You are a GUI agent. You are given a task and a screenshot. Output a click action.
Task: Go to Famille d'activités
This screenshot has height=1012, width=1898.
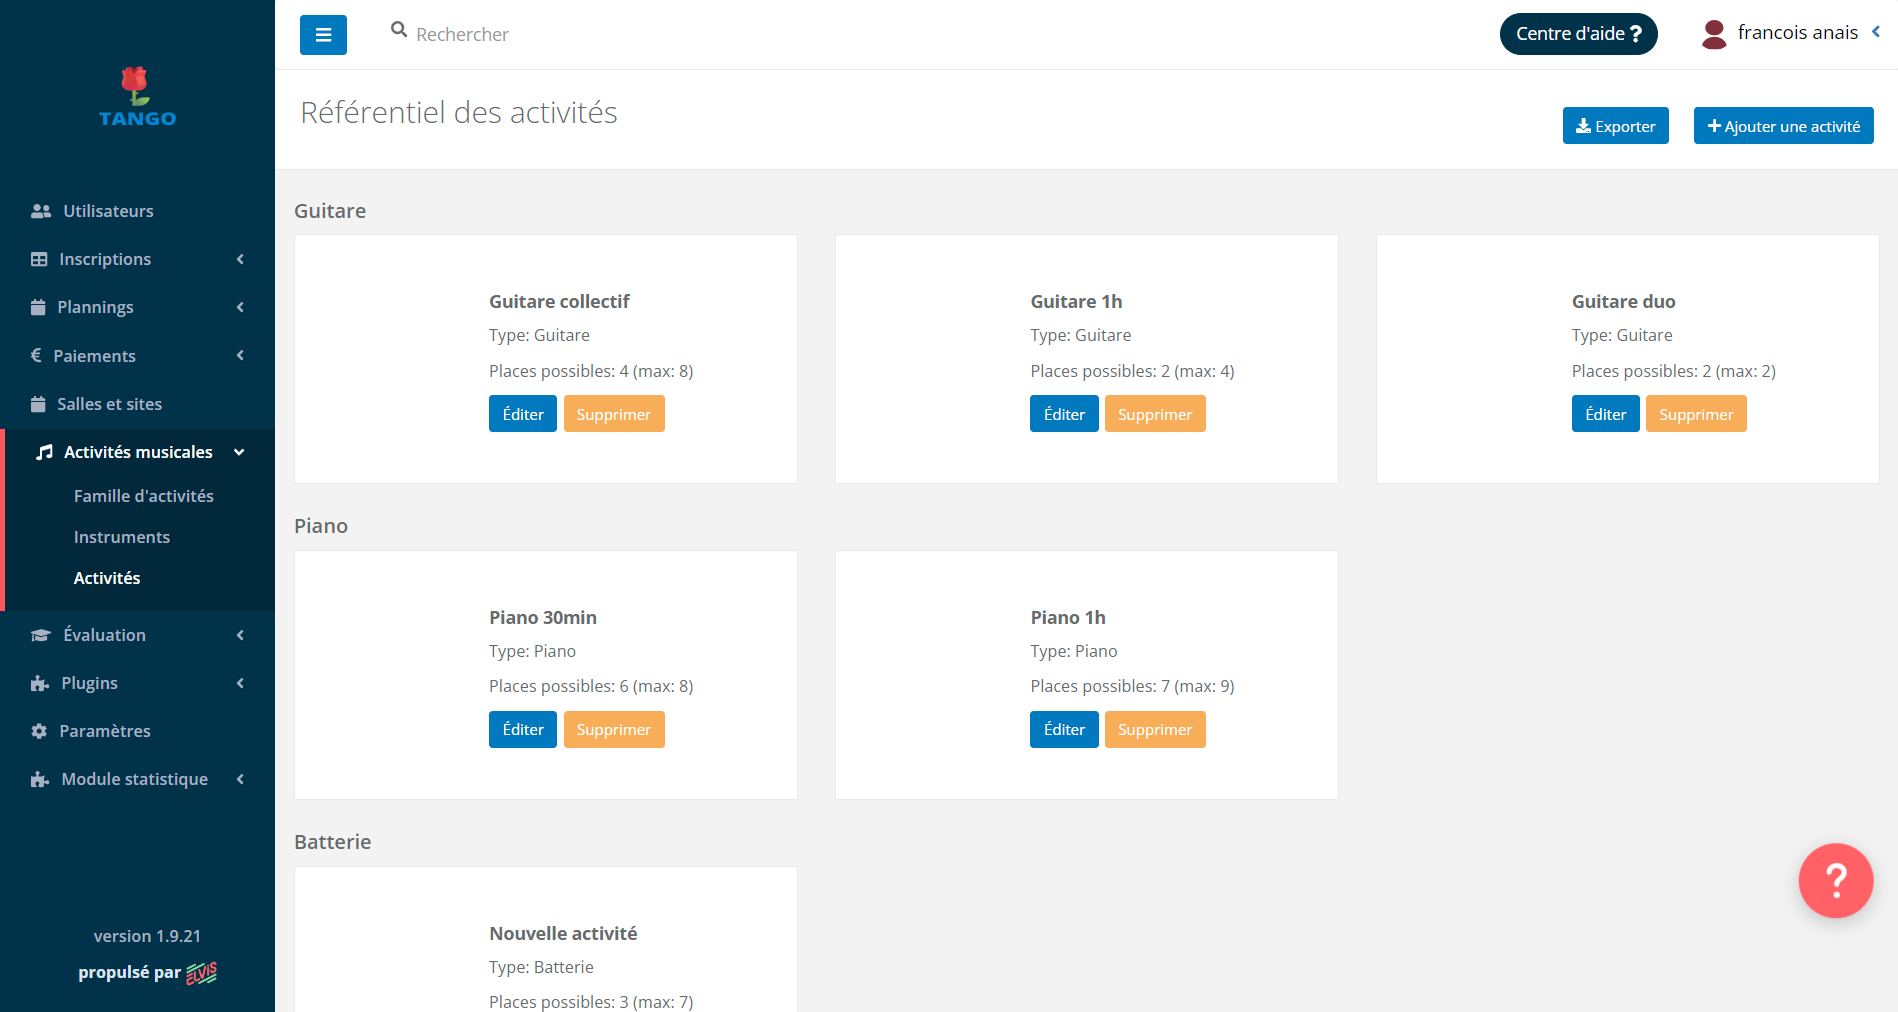(144, 496)
